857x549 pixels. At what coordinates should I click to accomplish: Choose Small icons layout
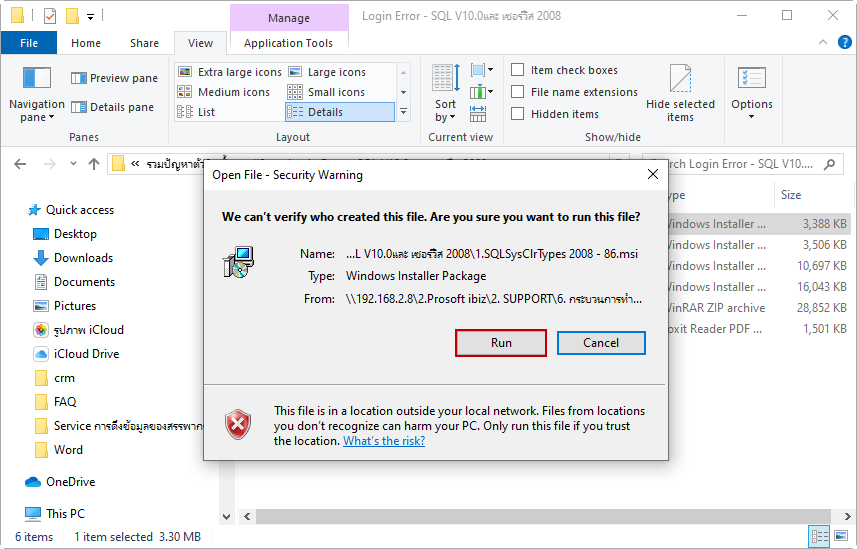pos(326,92)
